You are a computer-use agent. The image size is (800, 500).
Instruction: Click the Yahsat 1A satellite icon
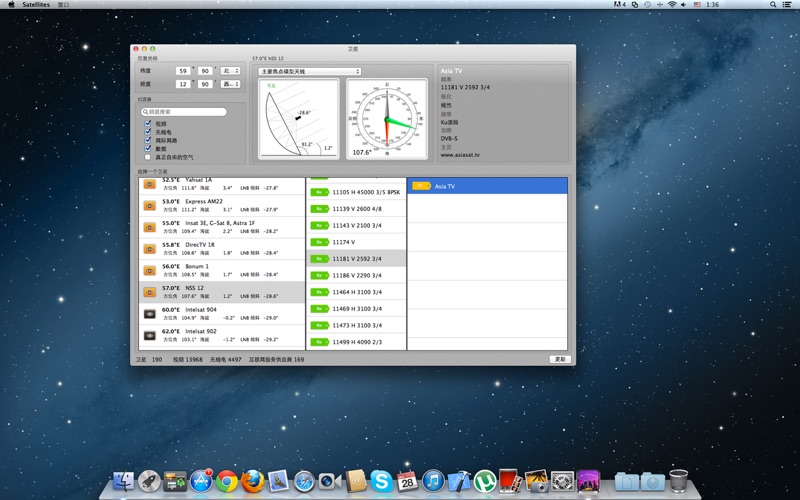pos(149,184)
